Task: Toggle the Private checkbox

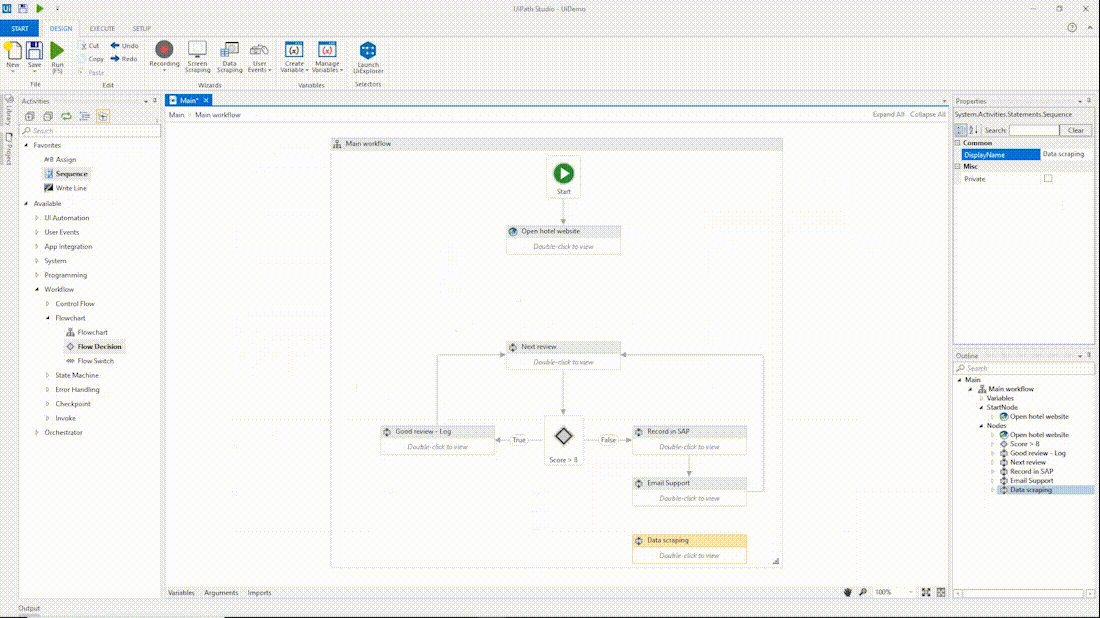Action: [x=1047, y=178]
